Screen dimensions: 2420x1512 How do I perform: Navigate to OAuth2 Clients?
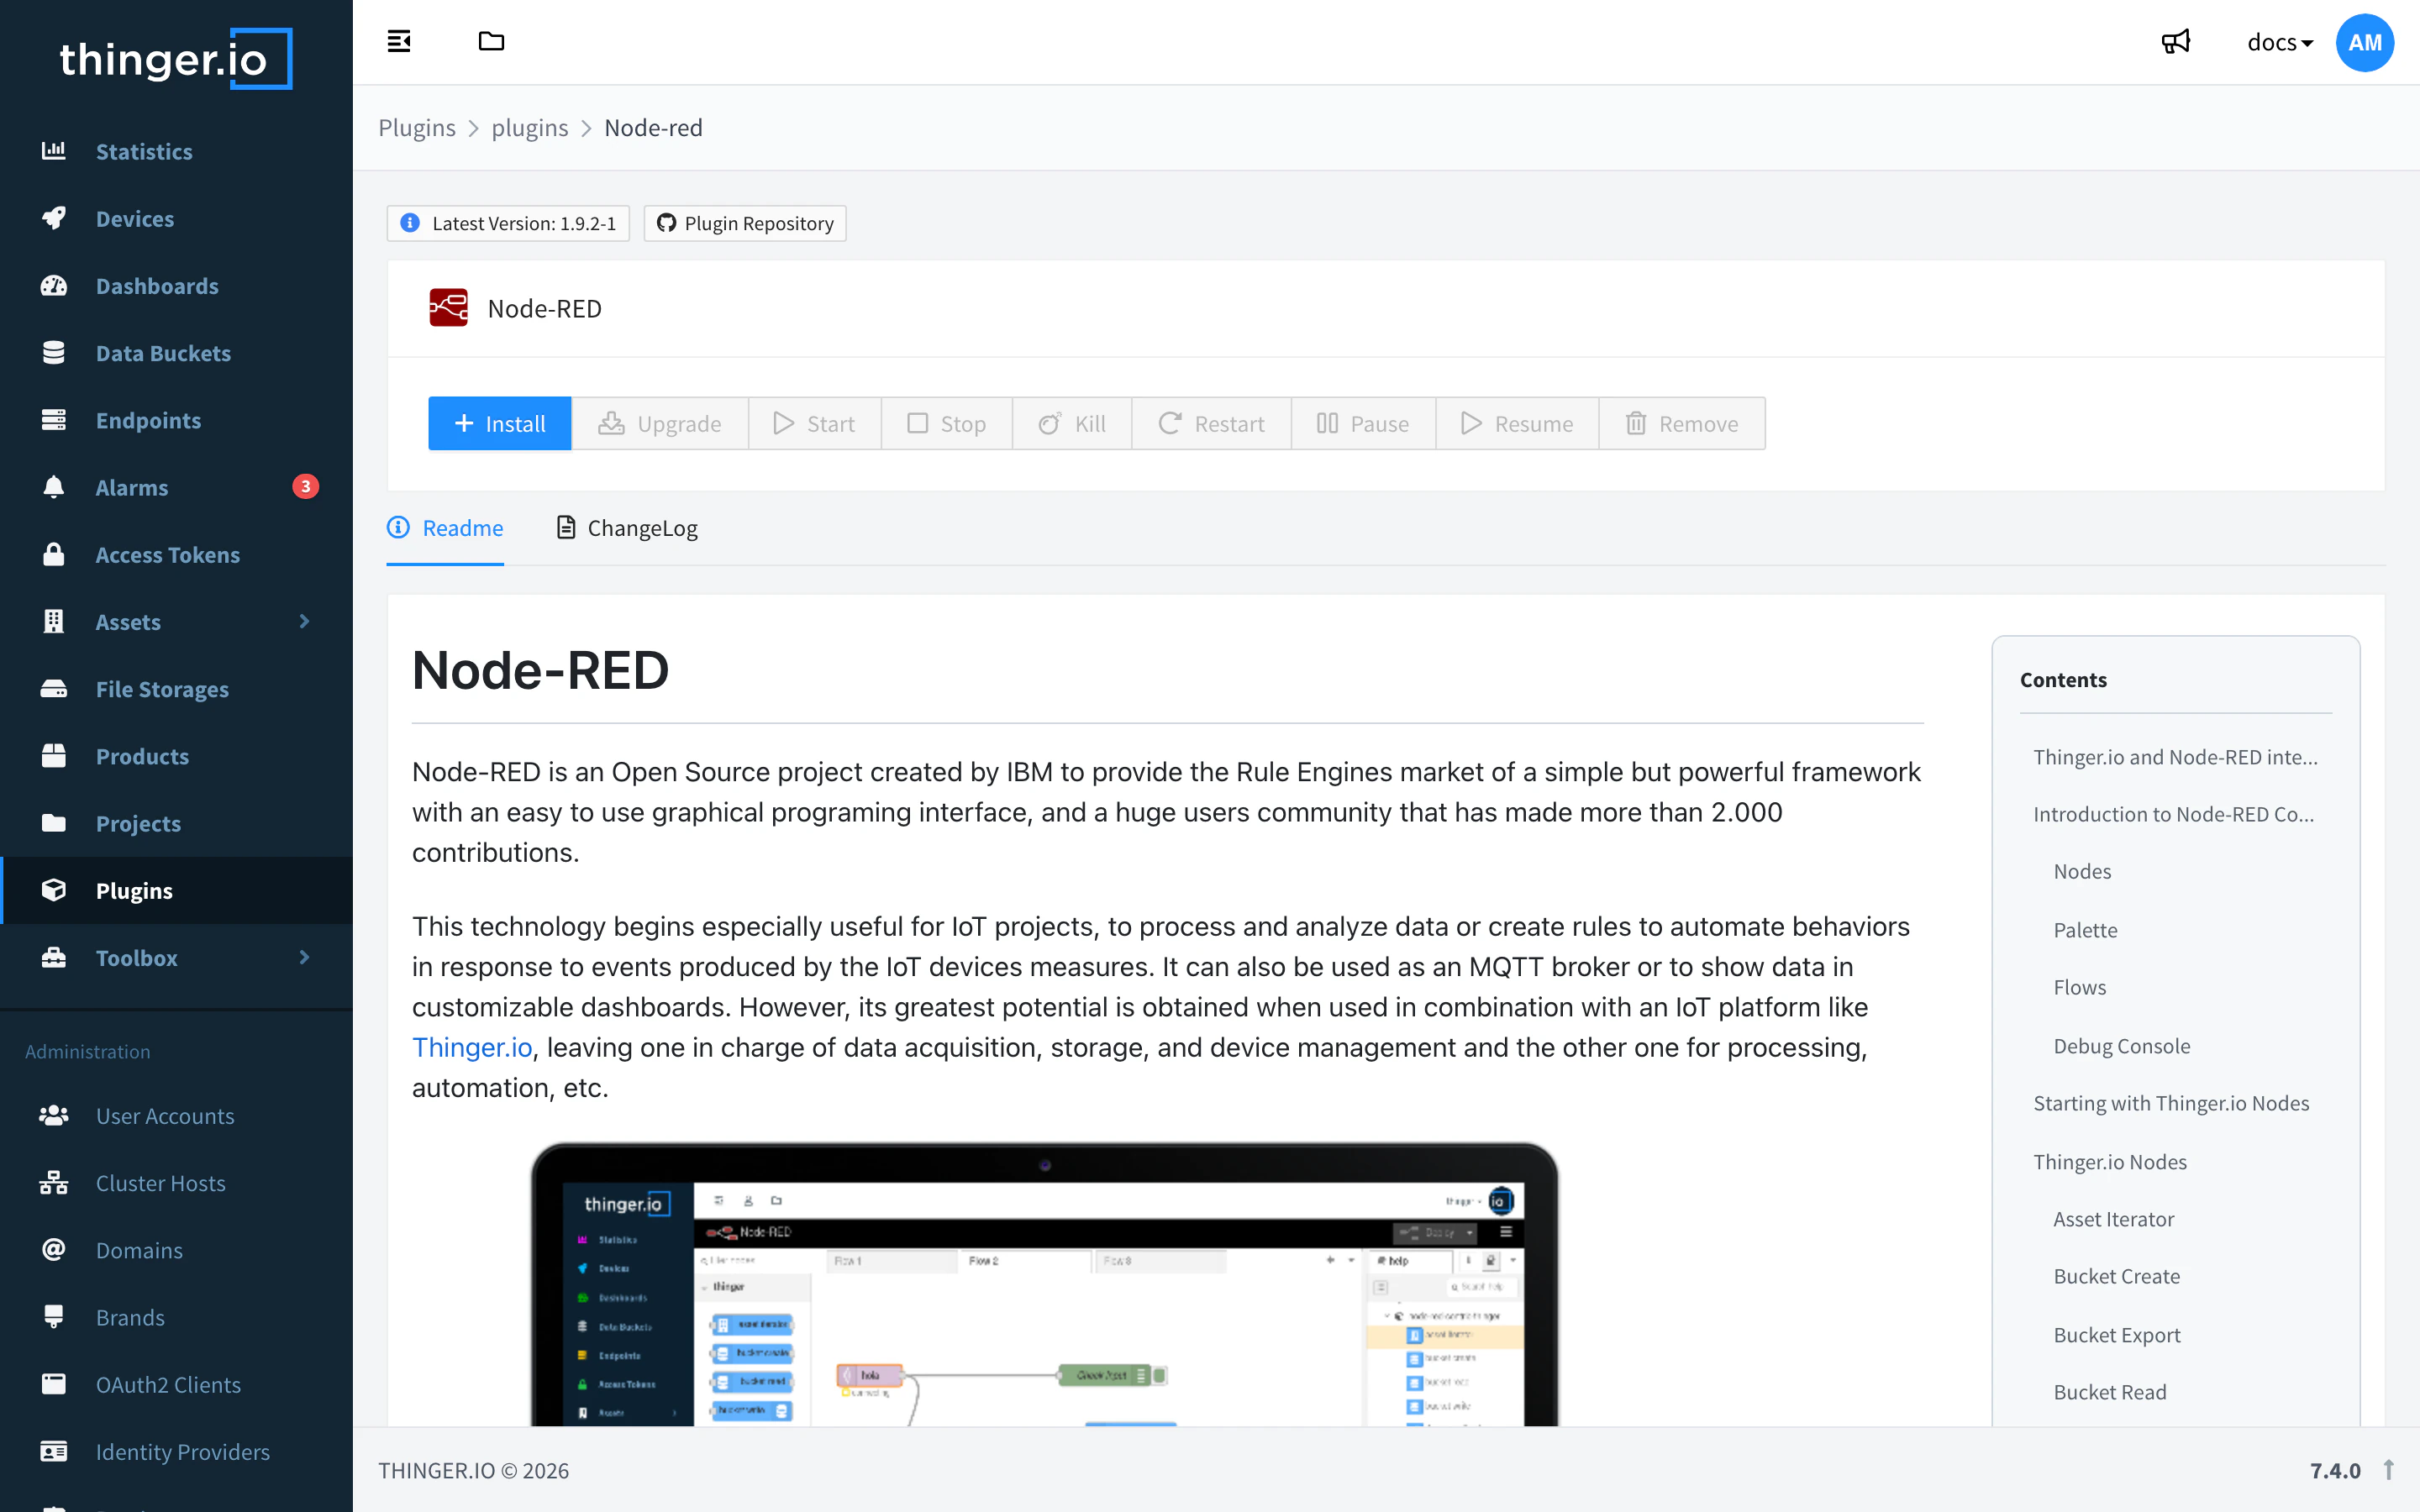pyautogui.click(x=176, y=1384)
